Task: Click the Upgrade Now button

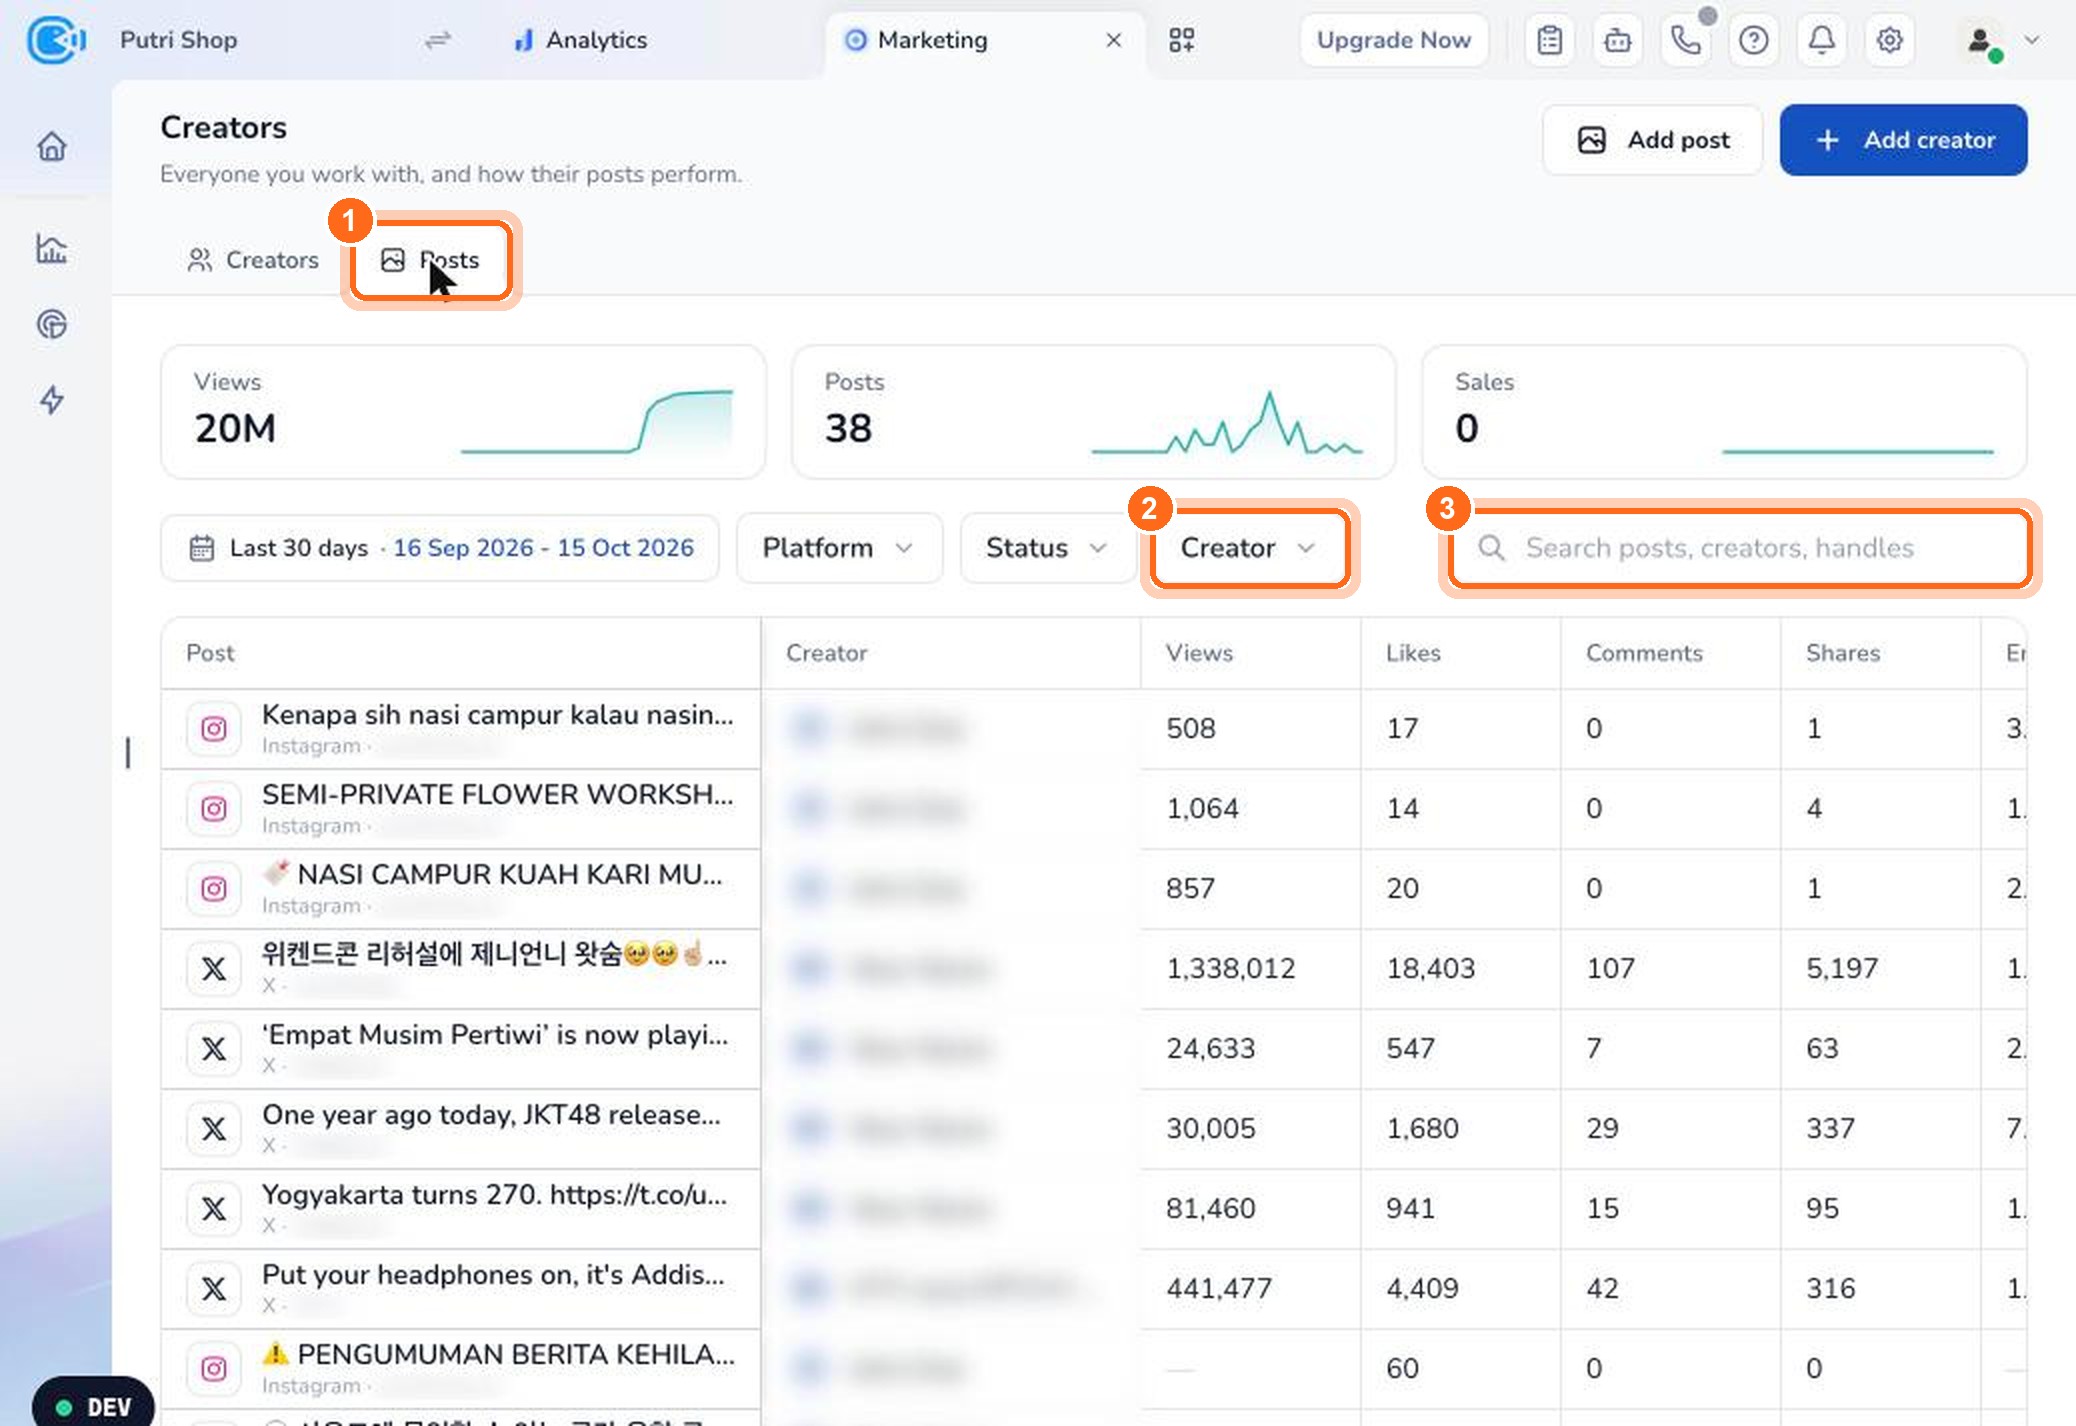Action: click(x=1394, y=40)
